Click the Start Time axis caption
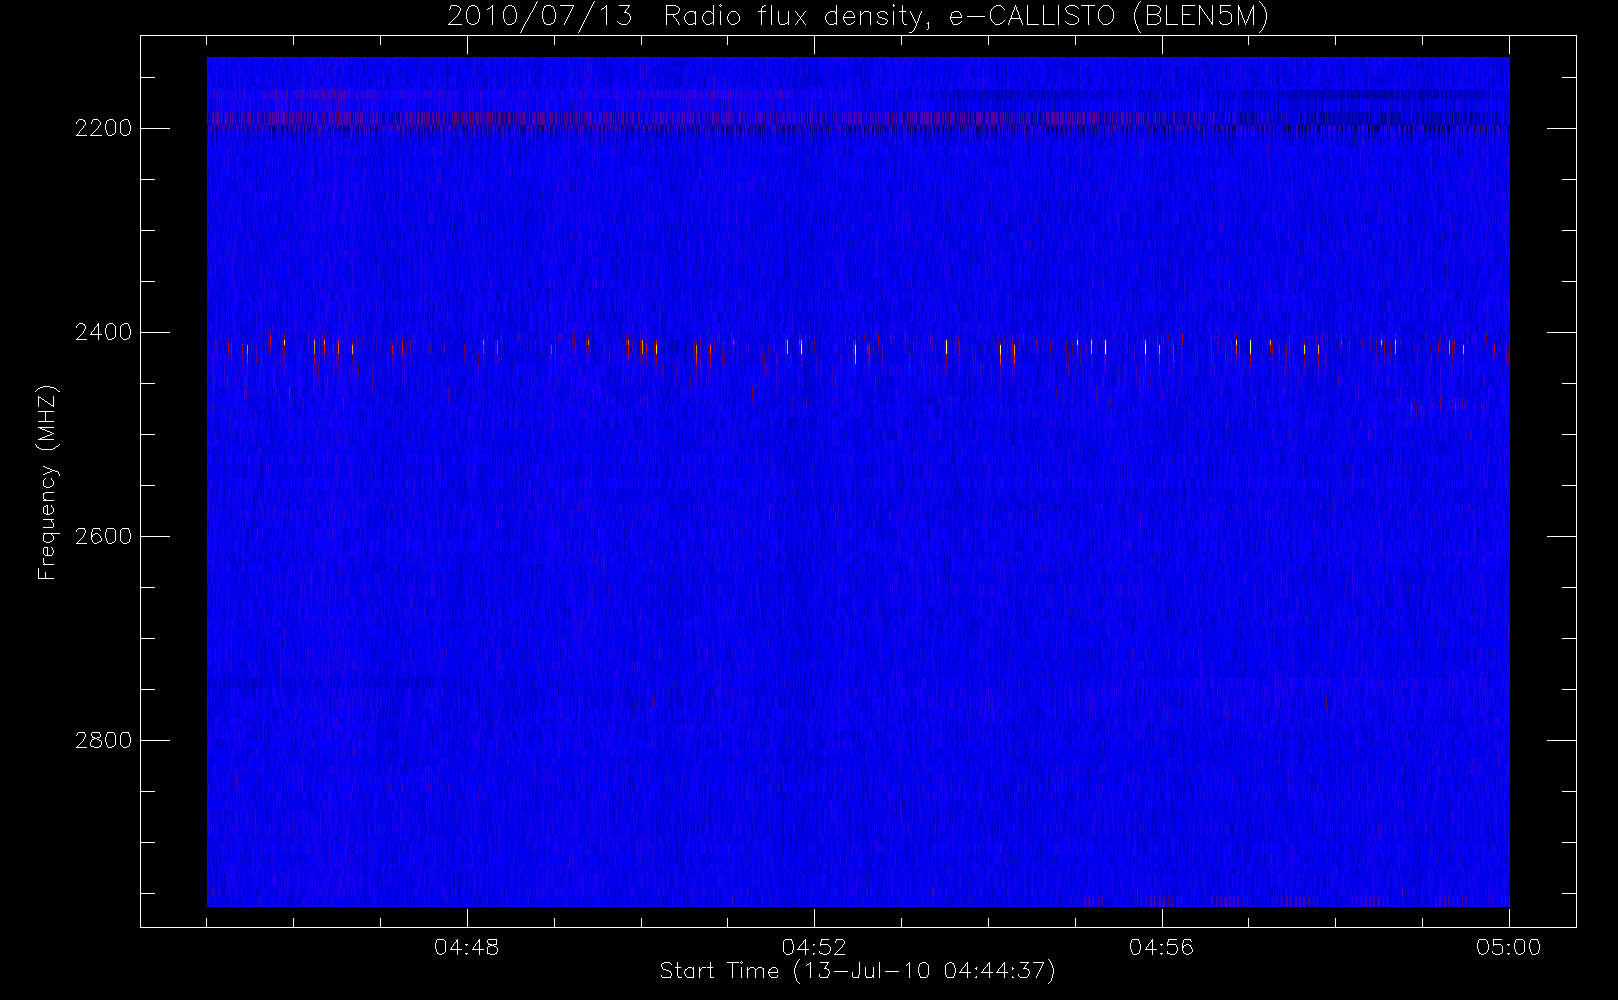Viewport: 1618px width, 1000px height. pos(858,971)
